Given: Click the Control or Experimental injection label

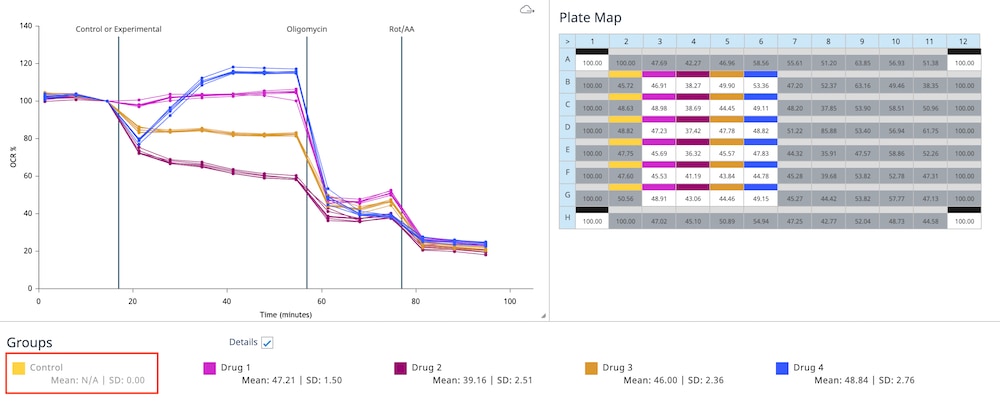Looking at the screenshot, I should 118,29.
